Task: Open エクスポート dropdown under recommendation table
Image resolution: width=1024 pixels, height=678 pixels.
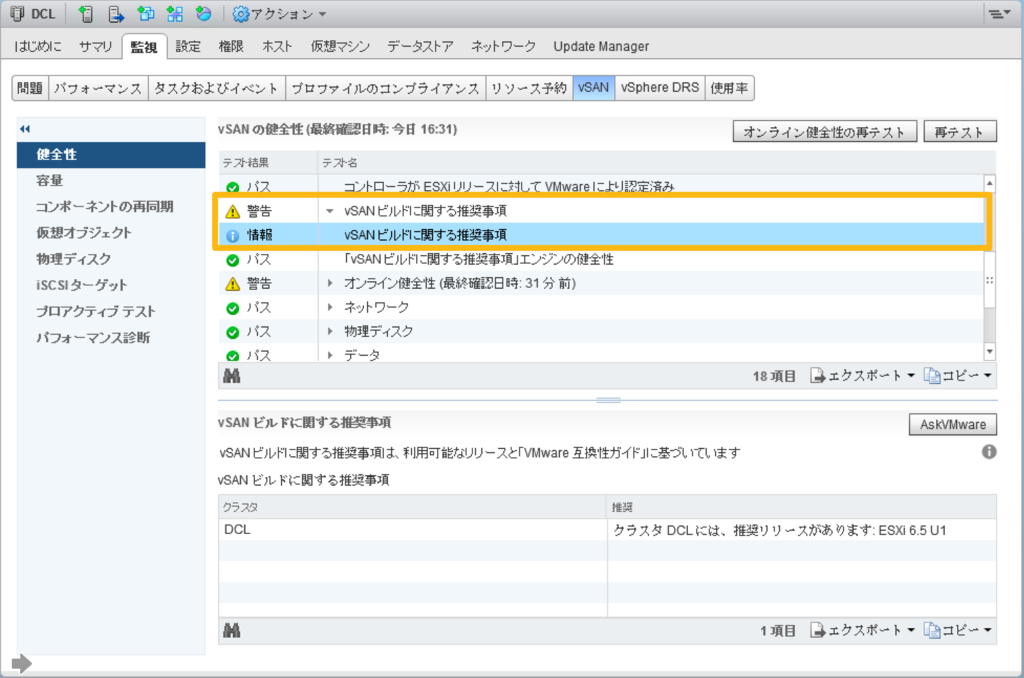Action: pyautogui.click(x=863, y=630)
